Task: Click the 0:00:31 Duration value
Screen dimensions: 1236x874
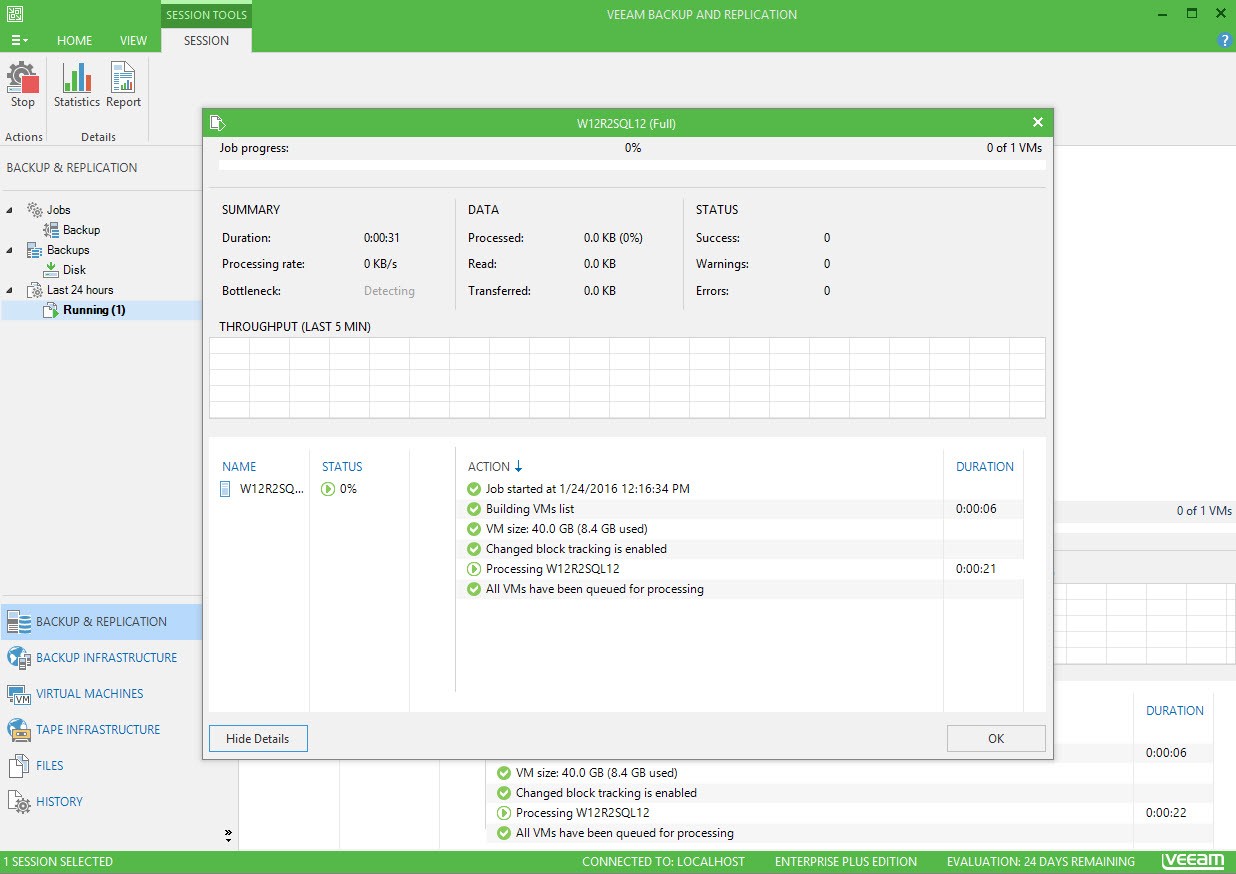Action: coord(382,238)
